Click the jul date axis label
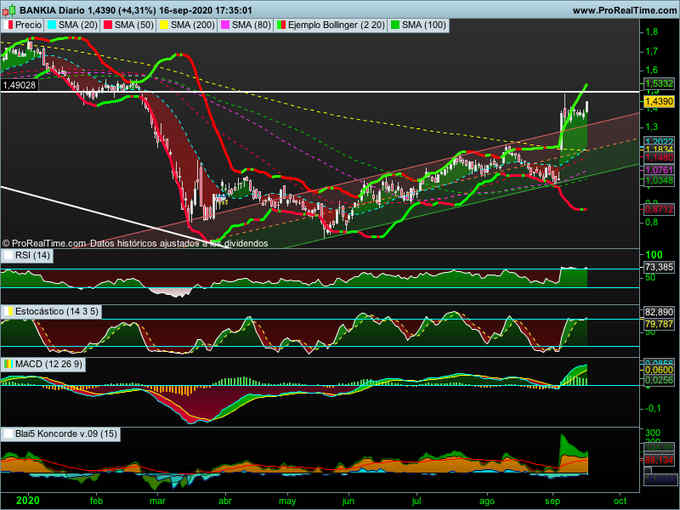 pos(416,500)
